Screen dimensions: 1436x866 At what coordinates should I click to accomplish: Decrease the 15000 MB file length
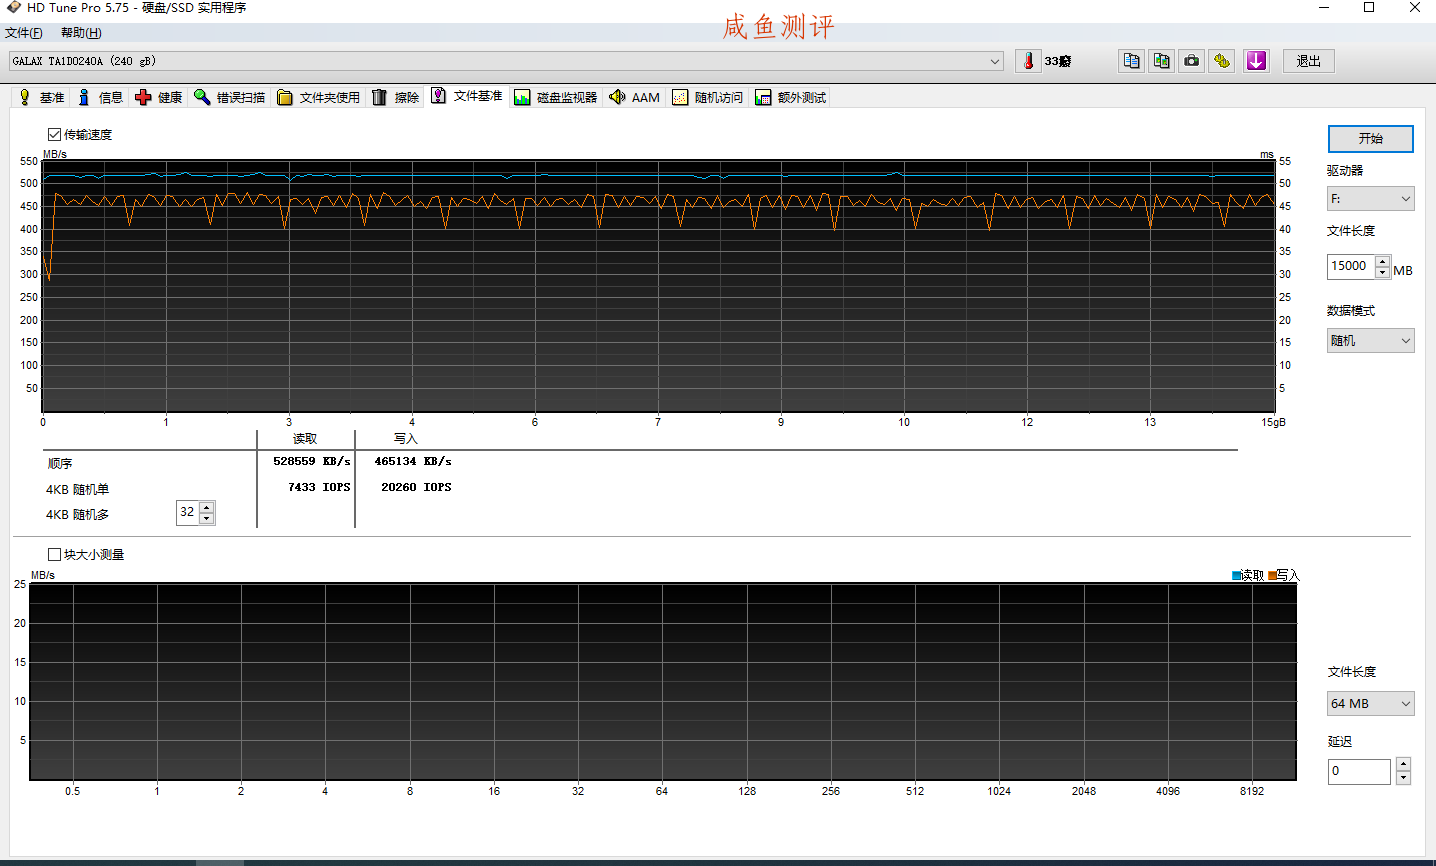[x=1382, y=272]
